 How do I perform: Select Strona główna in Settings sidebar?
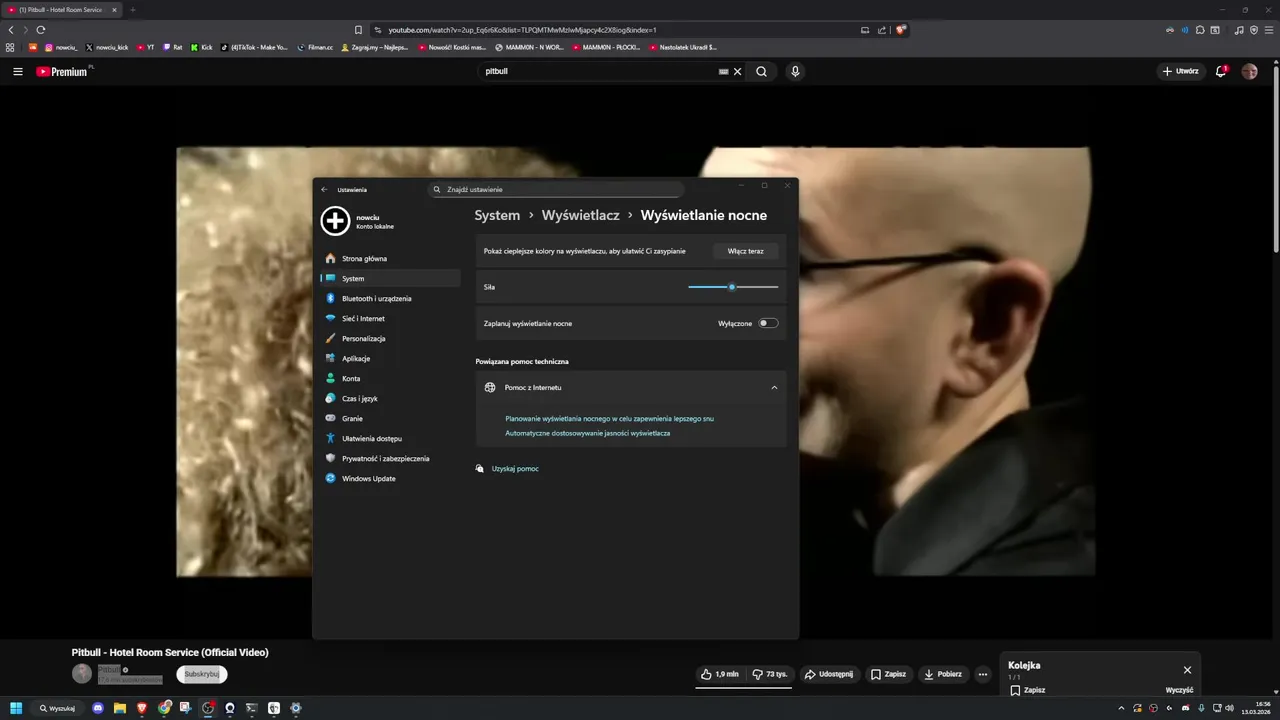point(391,258)
